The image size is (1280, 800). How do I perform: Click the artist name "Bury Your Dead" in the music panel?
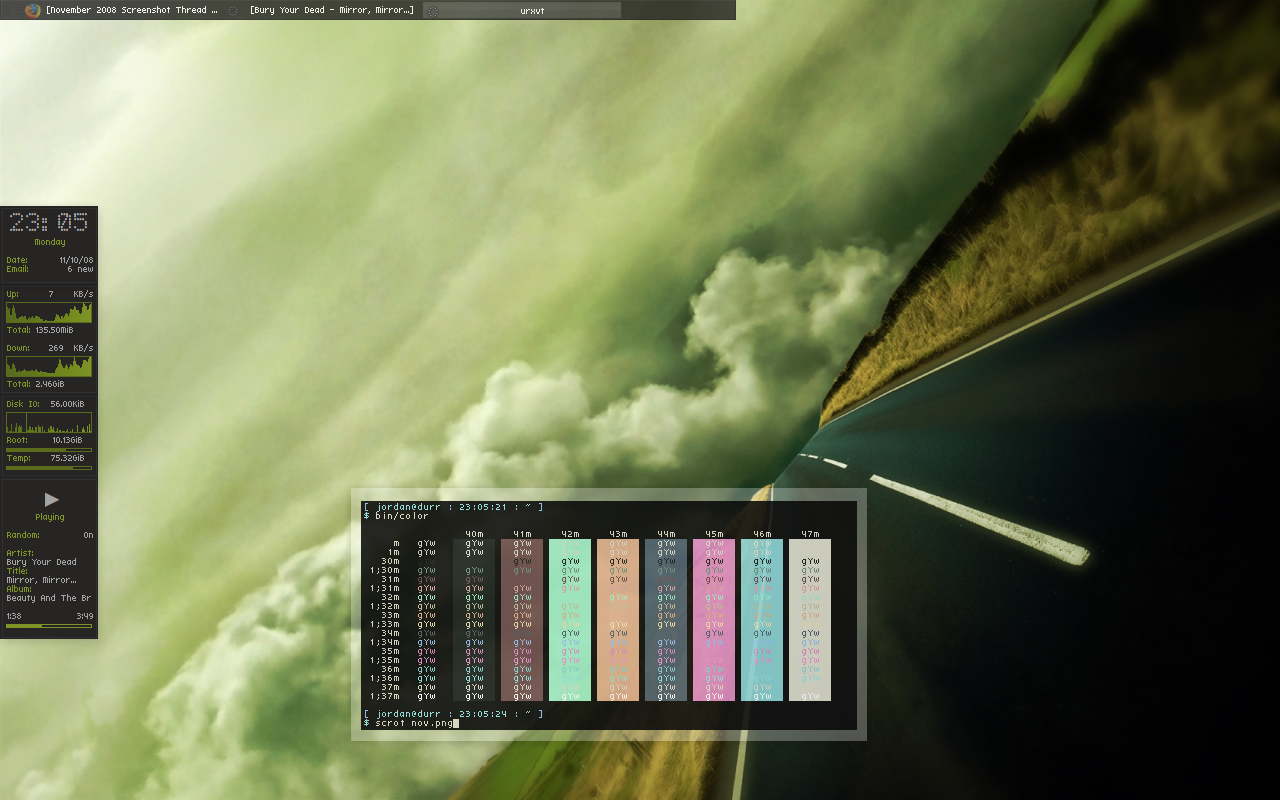pyautogui.click(x=41, y=562)
